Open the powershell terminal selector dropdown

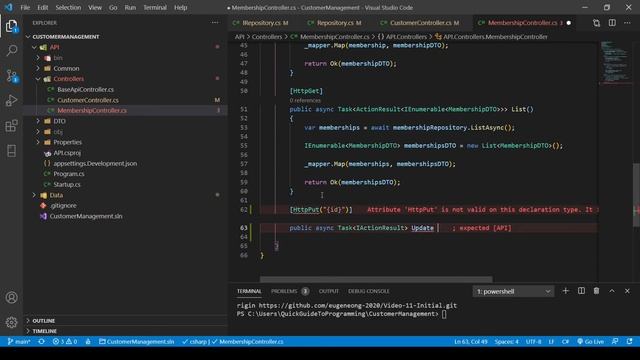pos(513,291)
